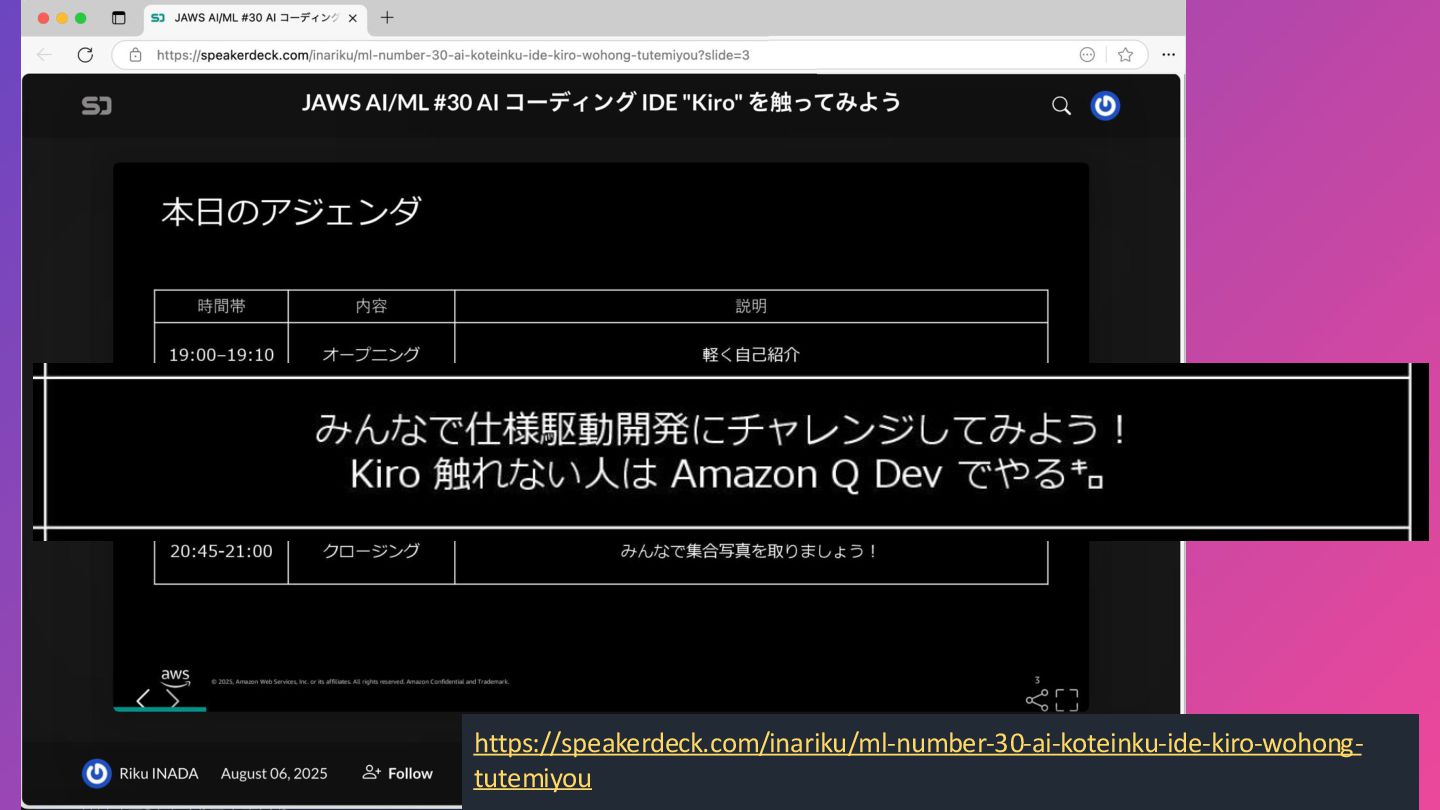This screenshot has height=810, width=1440.
Task: Click Riku INADA's avatar
Action: [x=96, y=773]
